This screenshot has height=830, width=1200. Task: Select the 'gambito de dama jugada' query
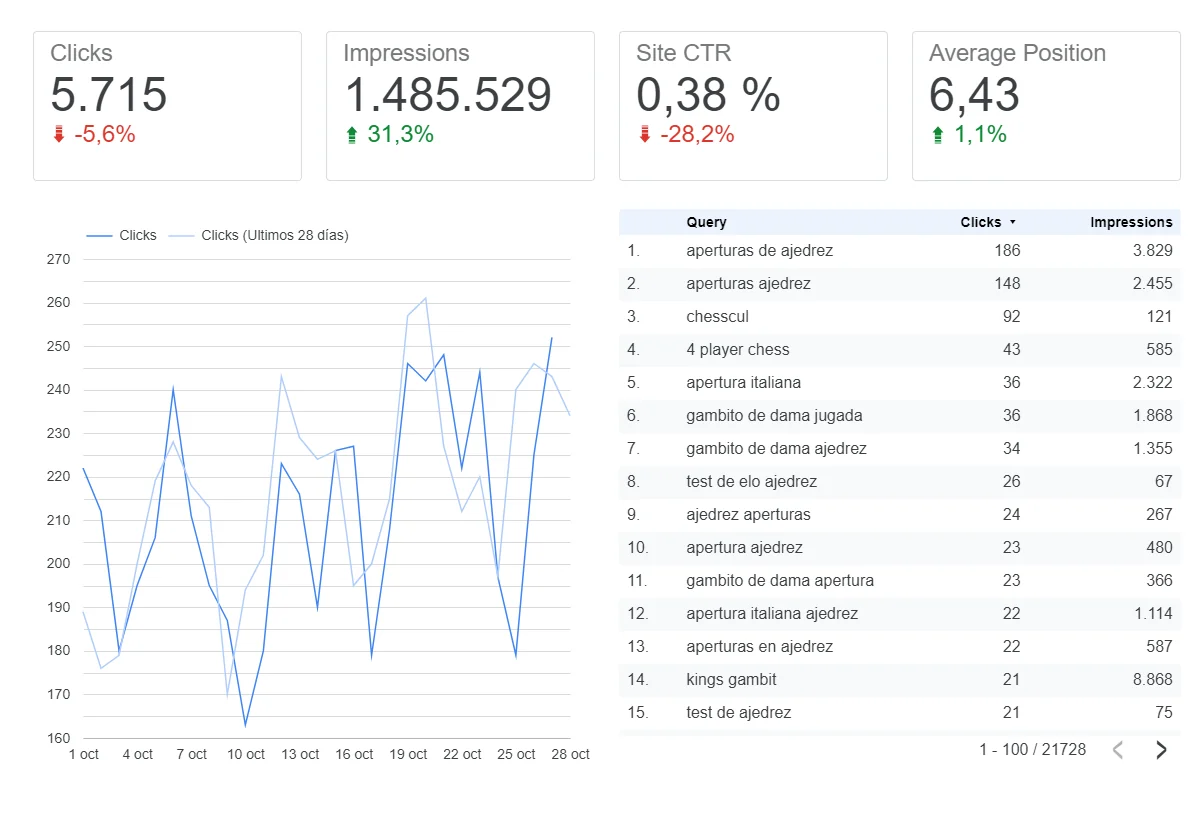(x=774, y=416)
